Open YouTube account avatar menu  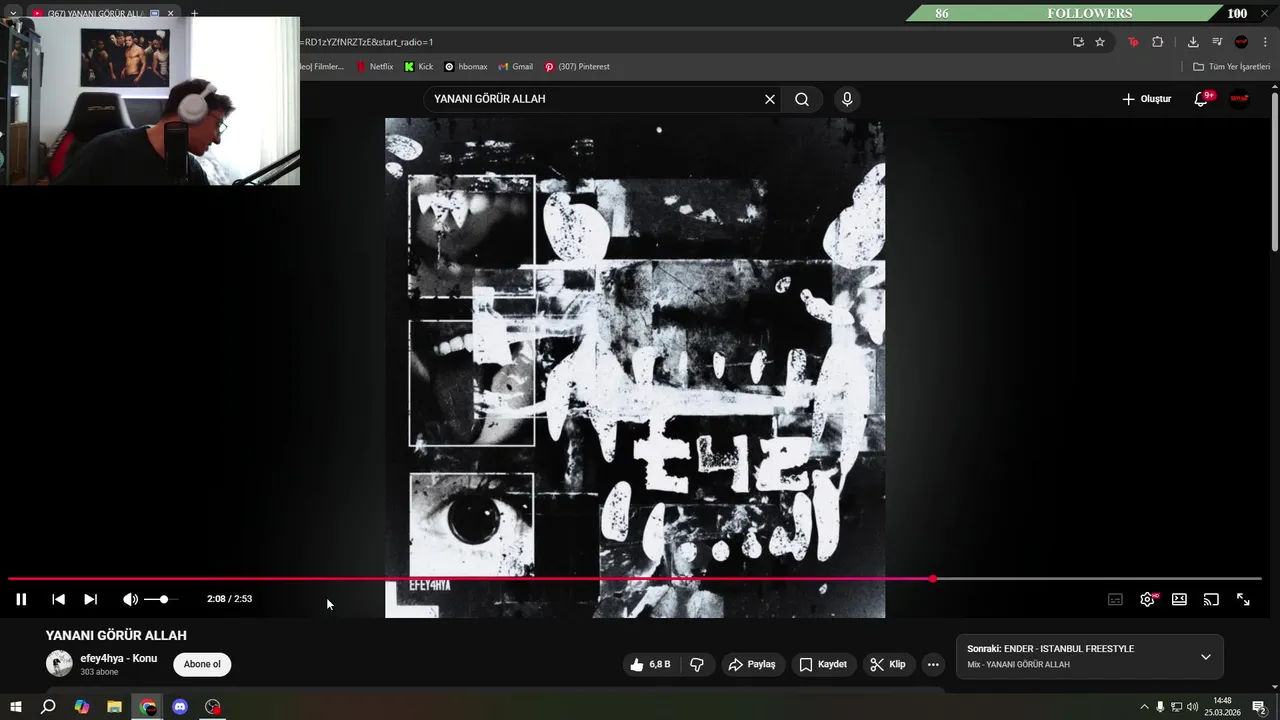pyautogui.click(x=1239, y=99)
